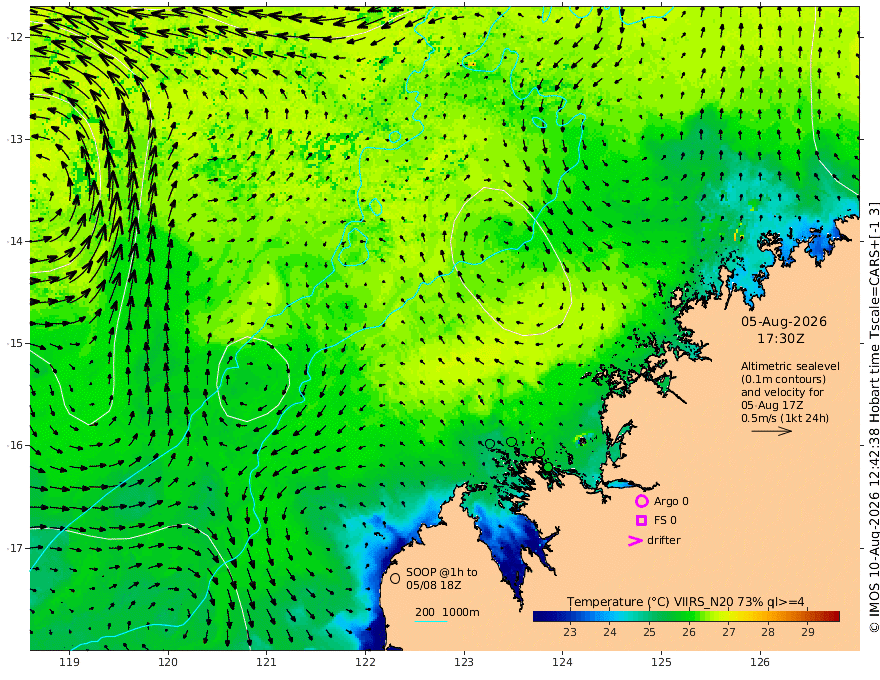
Task: Click latitude axis label '-17'
Action: (16, 548)
